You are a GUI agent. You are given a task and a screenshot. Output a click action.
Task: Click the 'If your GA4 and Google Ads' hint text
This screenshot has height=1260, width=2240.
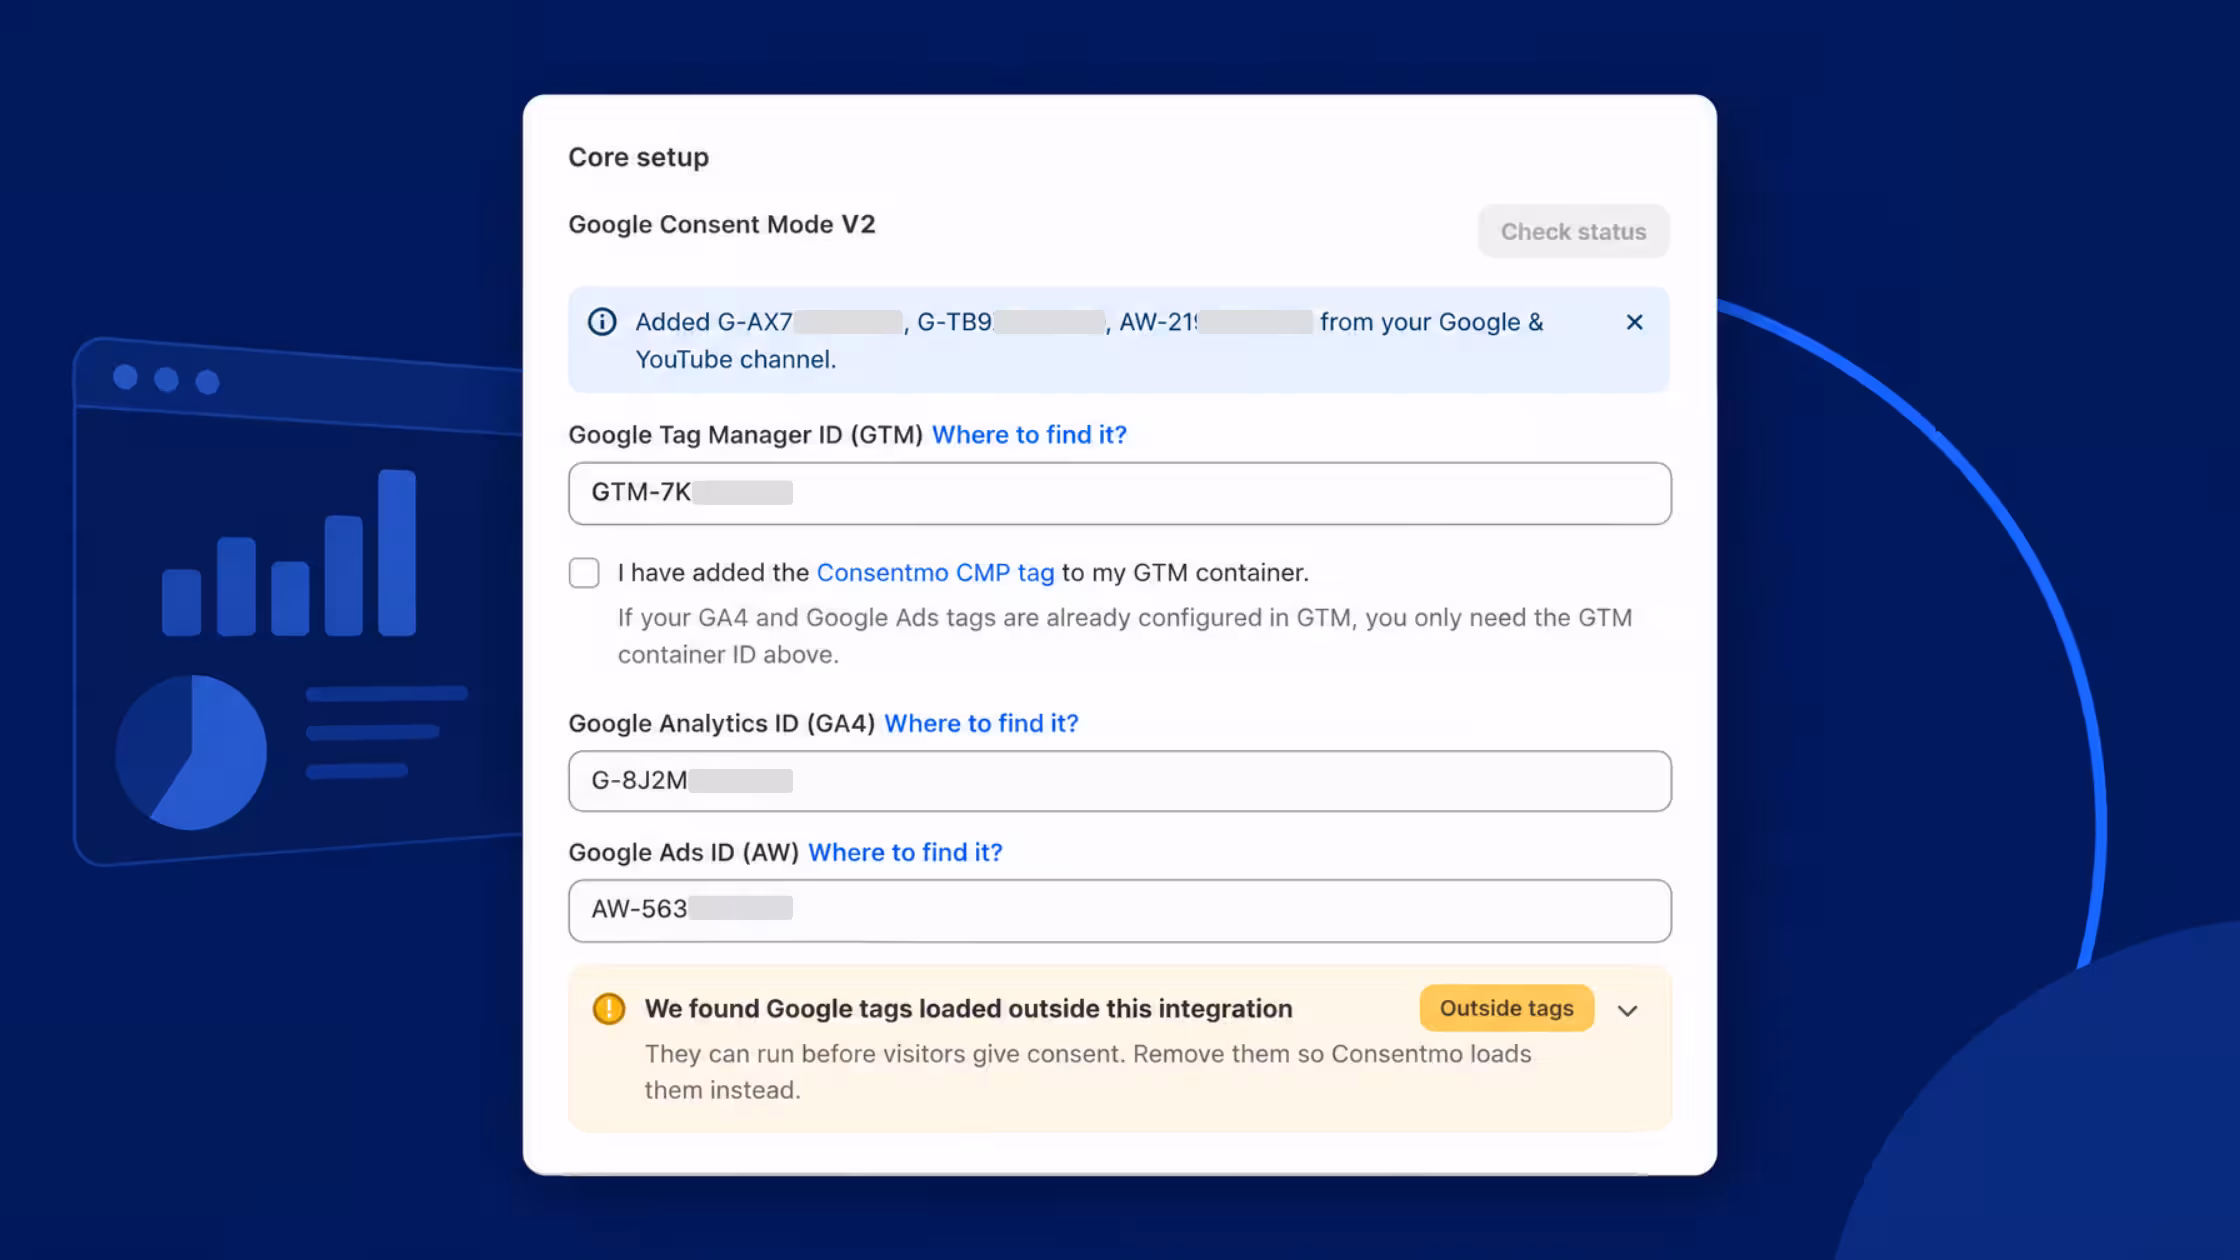coord(1124,636)
